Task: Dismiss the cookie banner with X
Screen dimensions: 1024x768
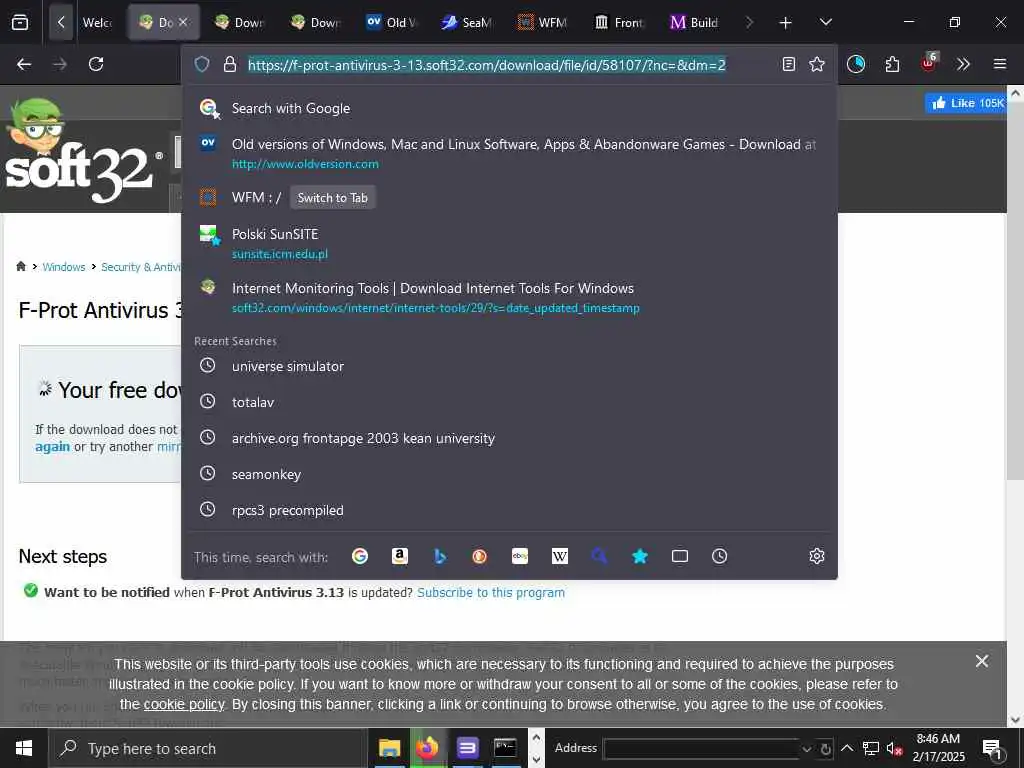Action: 982,661
